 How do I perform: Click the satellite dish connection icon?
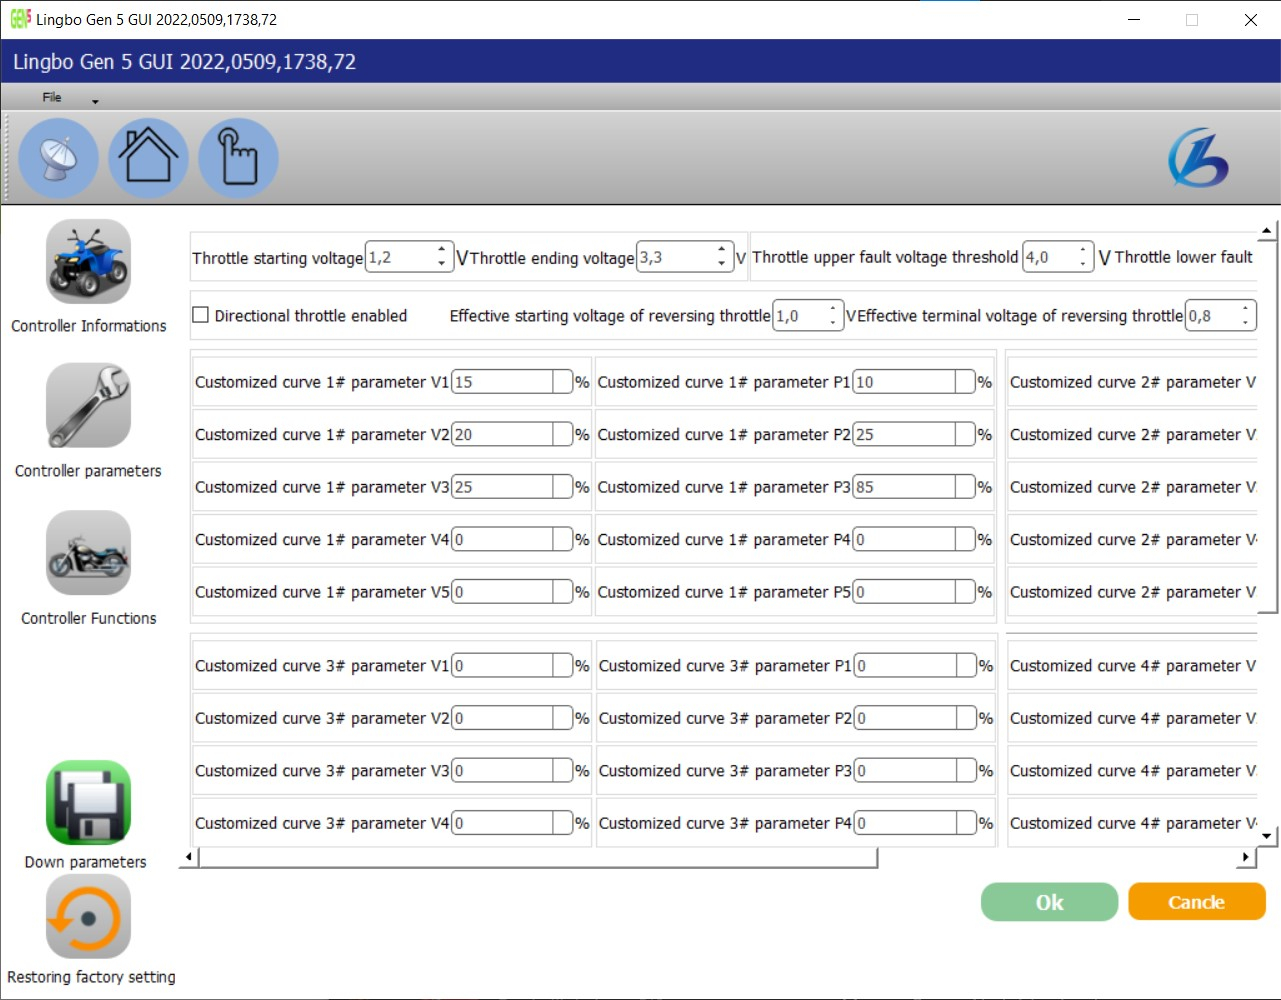click(58, 158)
